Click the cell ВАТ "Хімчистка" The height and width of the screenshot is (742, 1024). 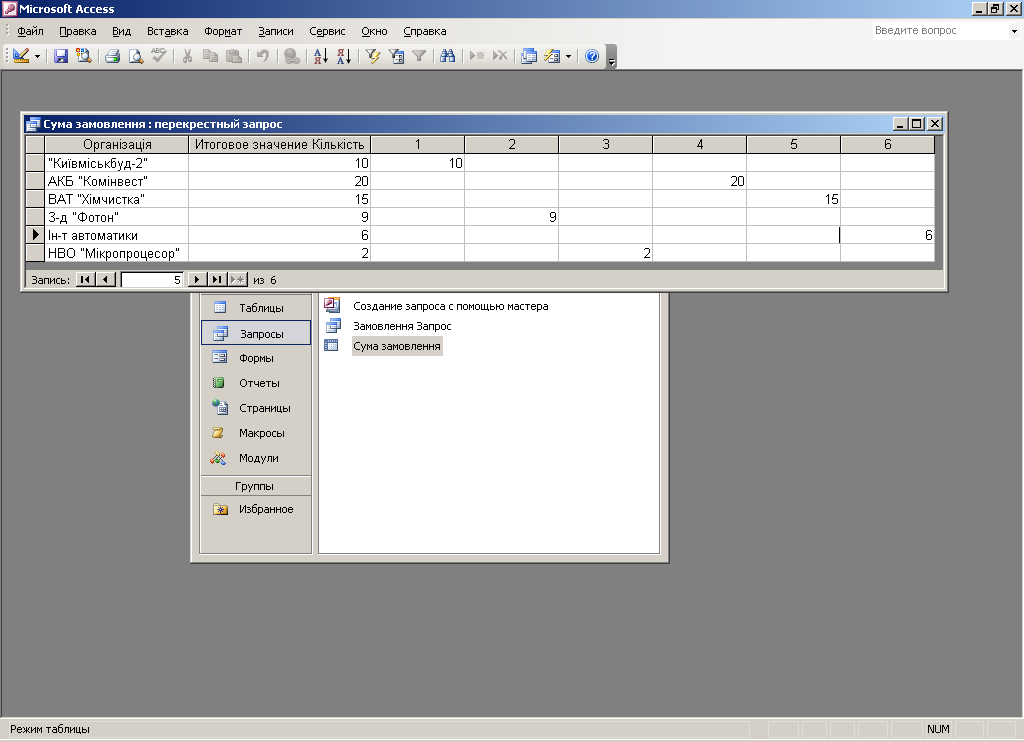coord(117,199)
